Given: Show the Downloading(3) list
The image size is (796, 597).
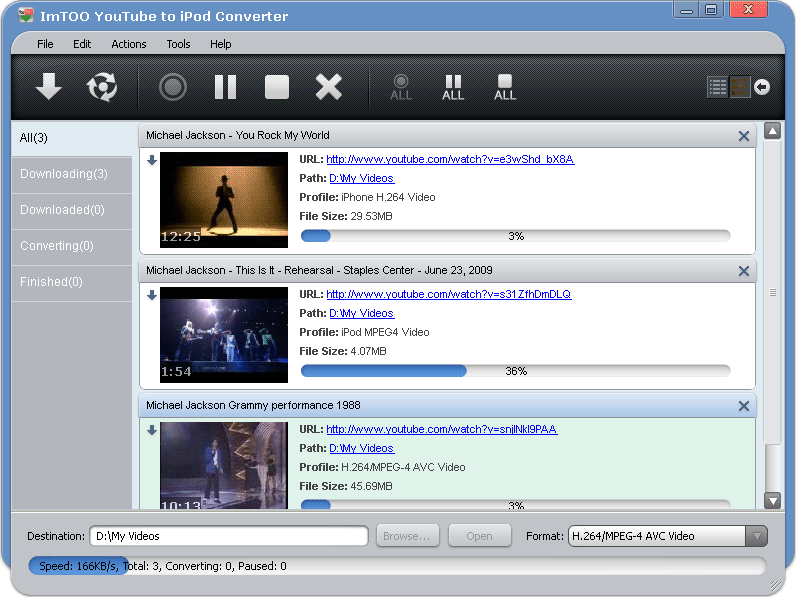Looking at the screenshot, I should (x=72, y=174).
